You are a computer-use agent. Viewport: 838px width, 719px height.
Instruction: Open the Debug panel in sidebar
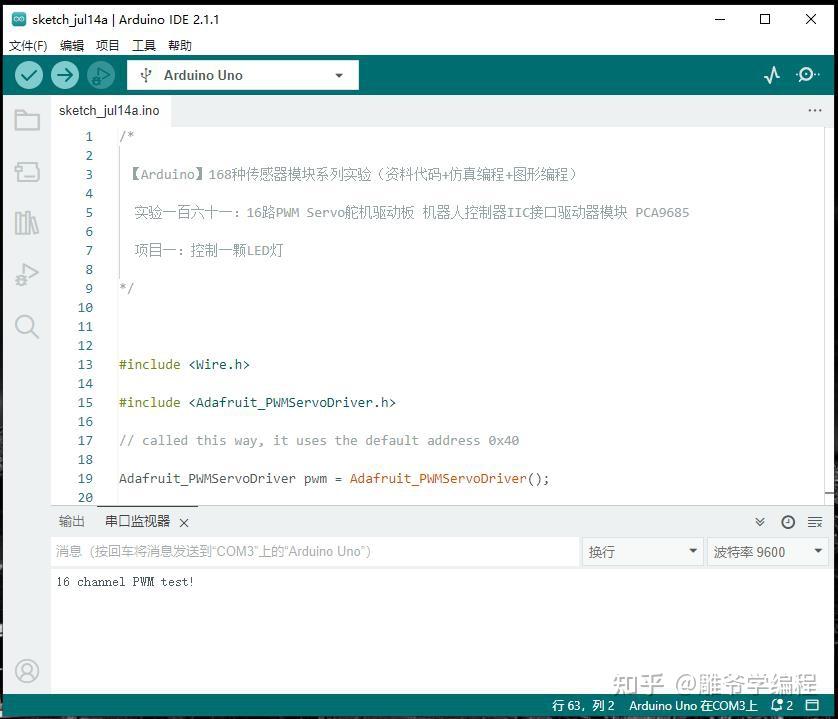pos(27,274)
